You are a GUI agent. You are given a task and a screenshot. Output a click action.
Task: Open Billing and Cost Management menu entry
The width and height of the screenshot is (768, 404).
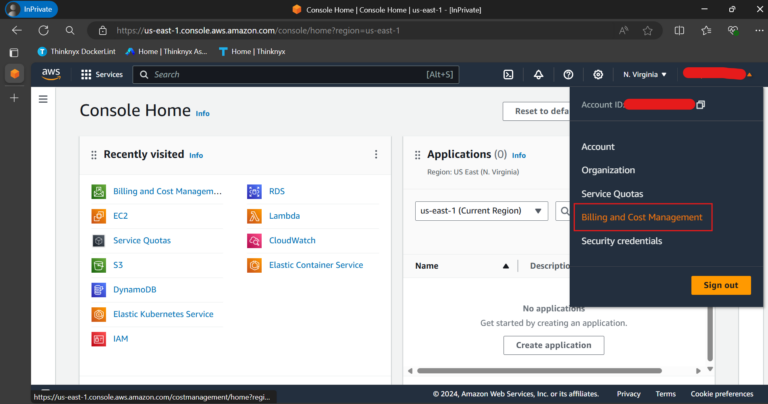642,217
